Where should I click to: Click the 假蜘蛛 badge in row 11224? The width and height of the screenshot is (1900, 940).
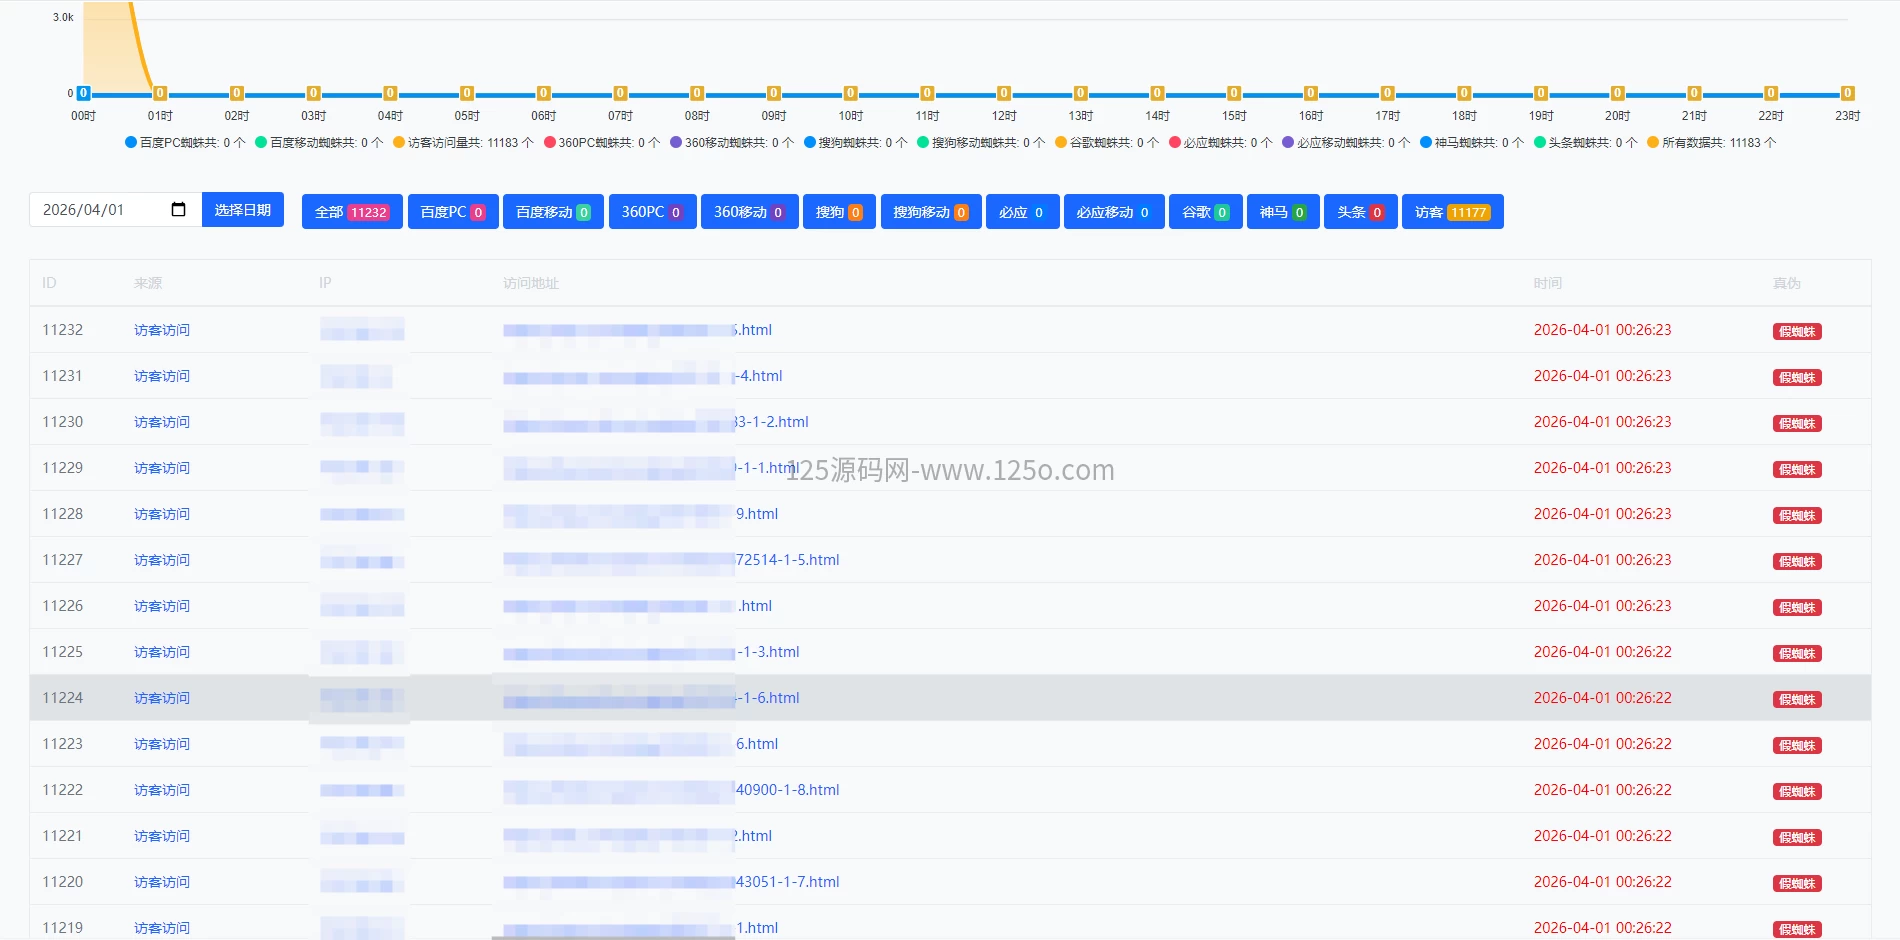click(x=1796, y=700)
